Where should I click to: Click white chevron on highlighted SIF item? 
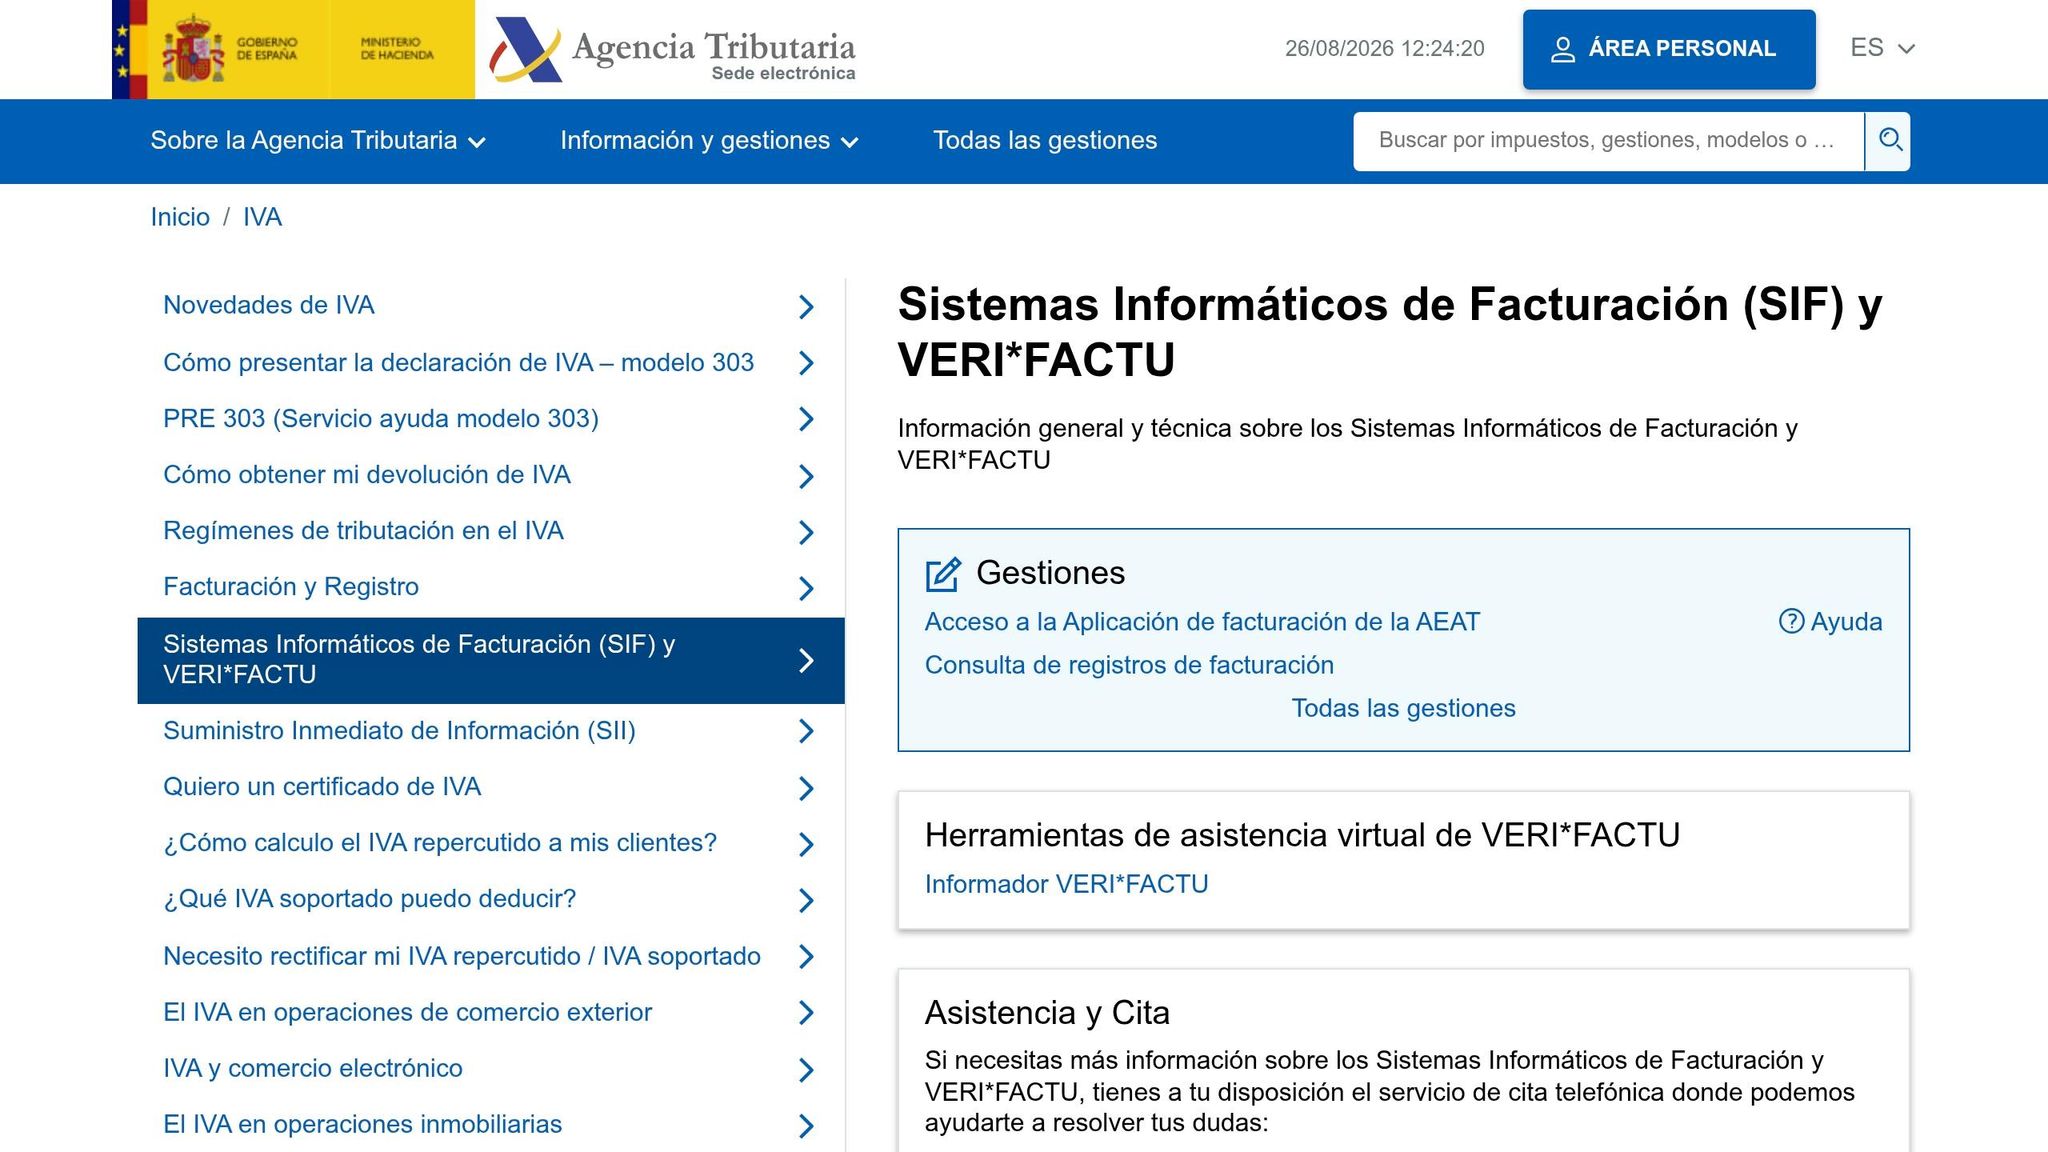click(807, 661)
